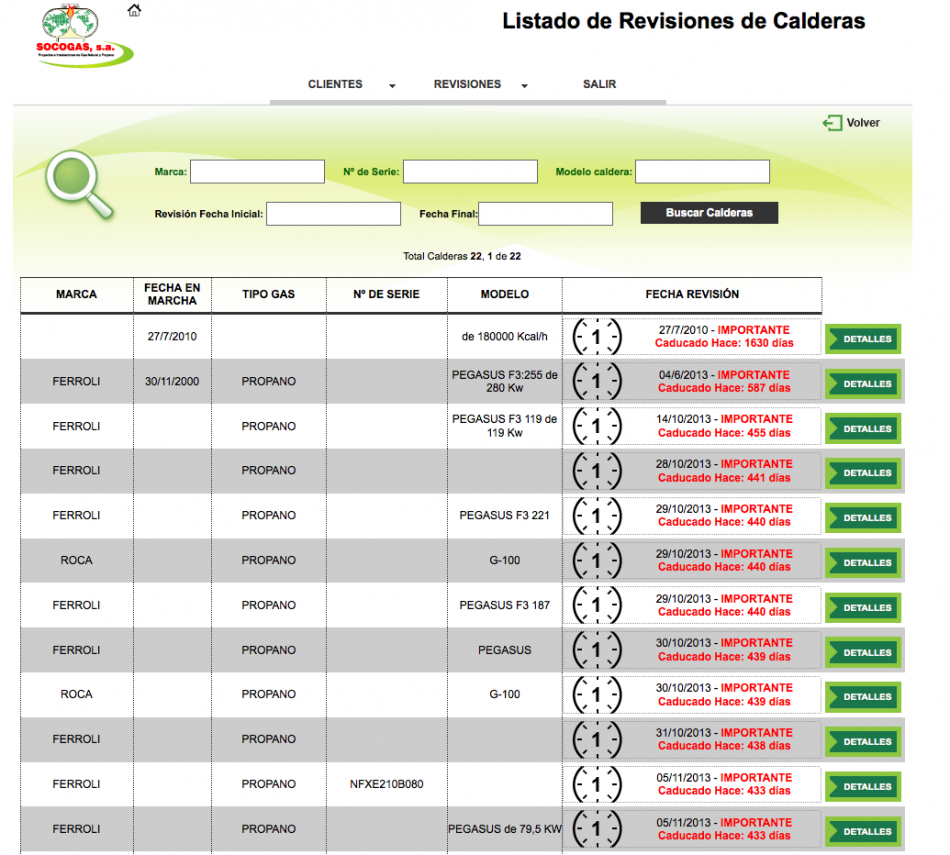Focus the Marca input field
Screen dimensions: 950x855
tap(257, 171)
